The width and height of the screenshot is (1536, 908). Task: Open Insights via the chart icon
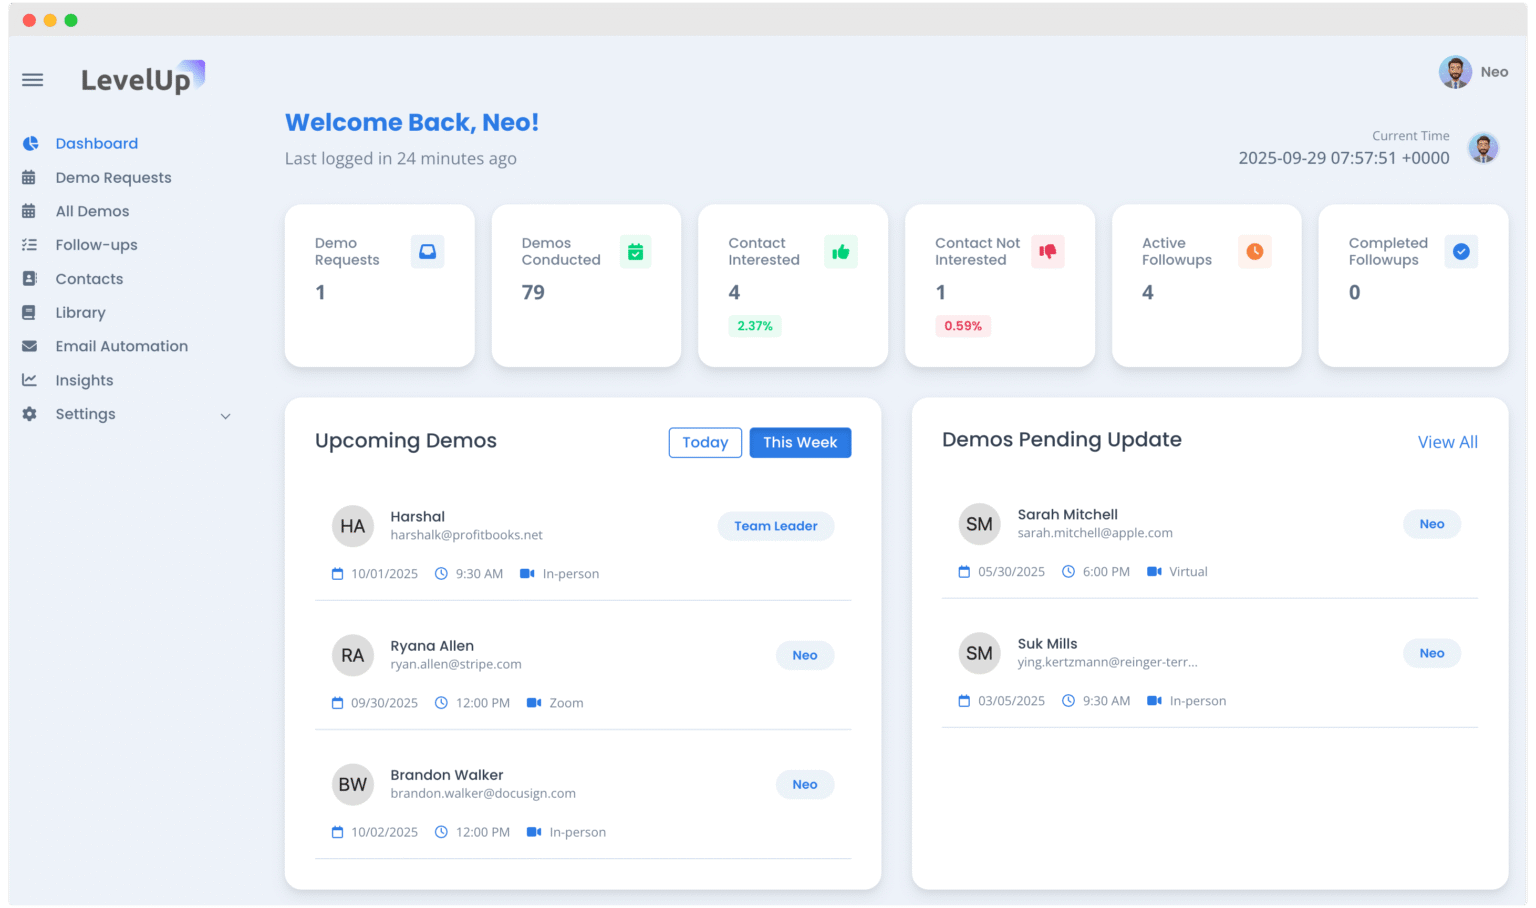click(x=29, y=380)
